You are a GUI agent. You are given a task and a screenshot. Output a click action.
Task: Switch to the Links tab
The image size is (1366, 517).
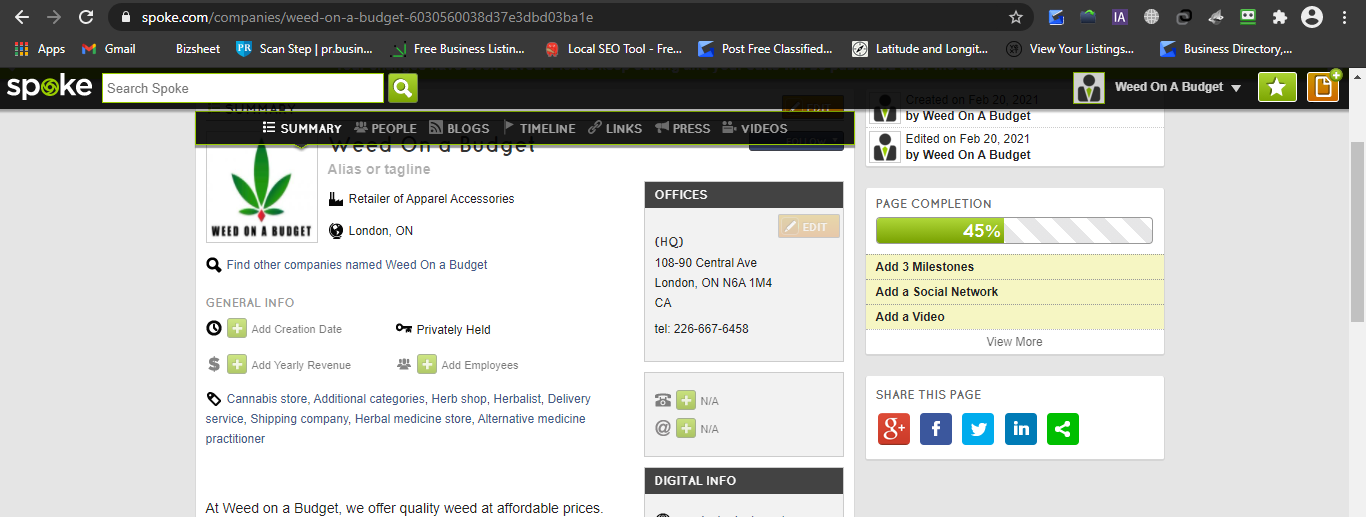615,128
